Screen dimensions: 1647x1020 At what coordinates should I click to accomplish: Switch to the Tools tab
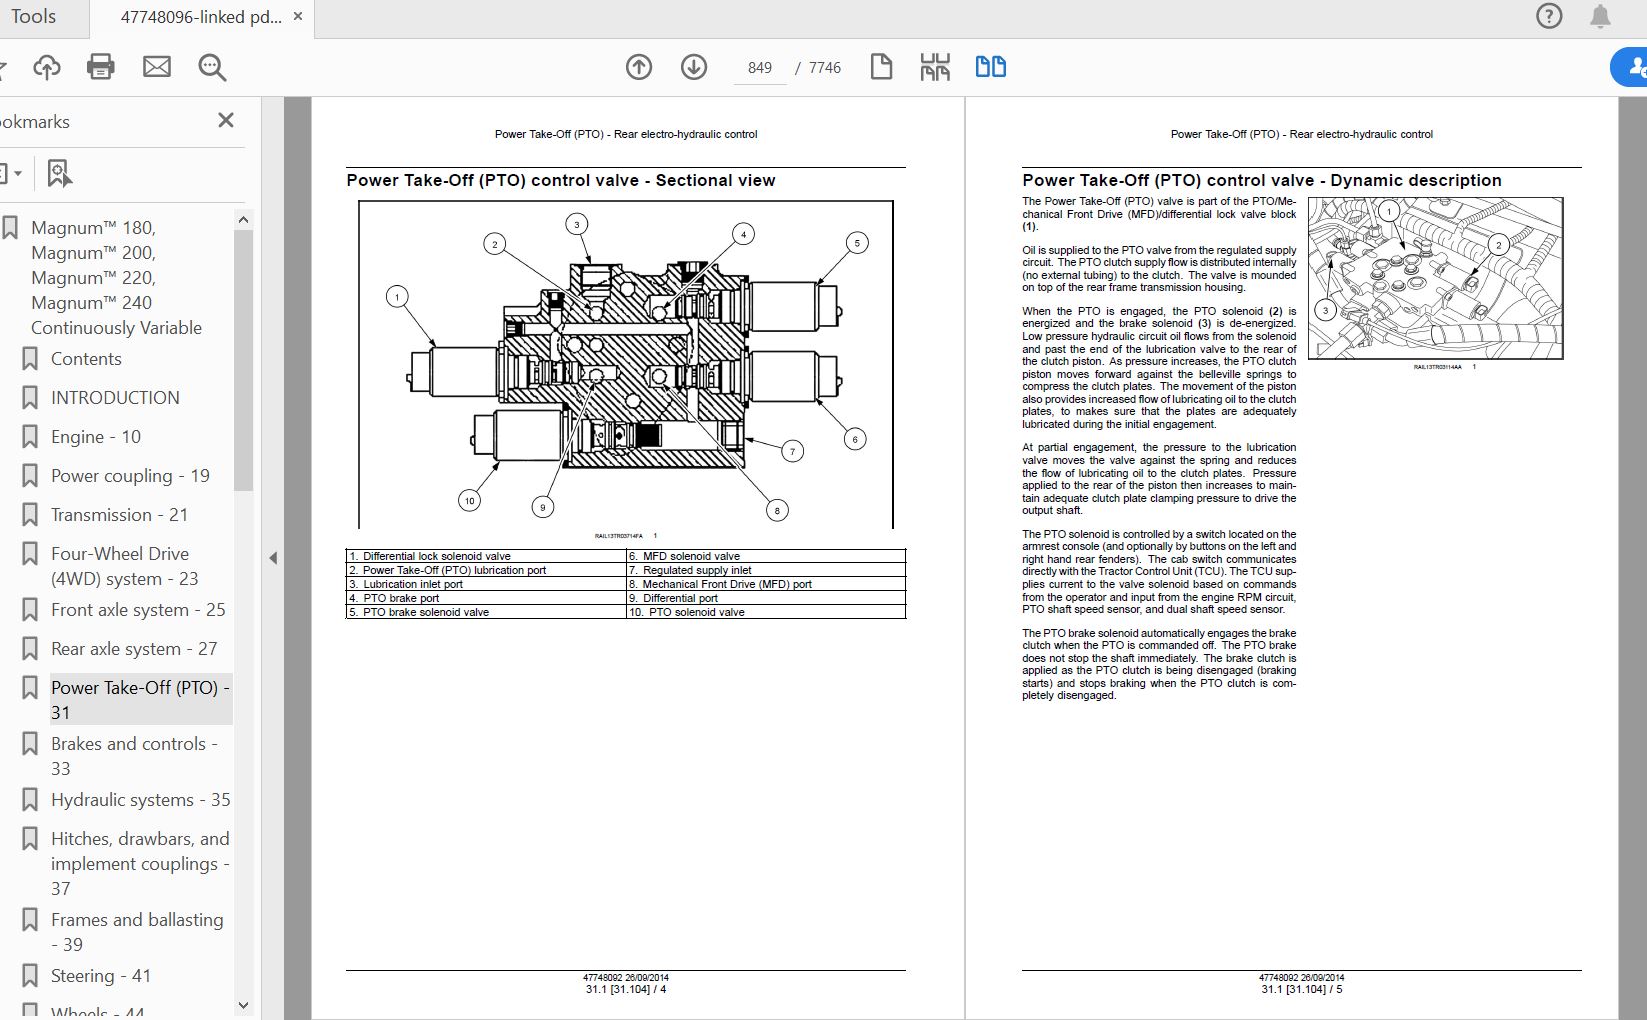(33, 17)
